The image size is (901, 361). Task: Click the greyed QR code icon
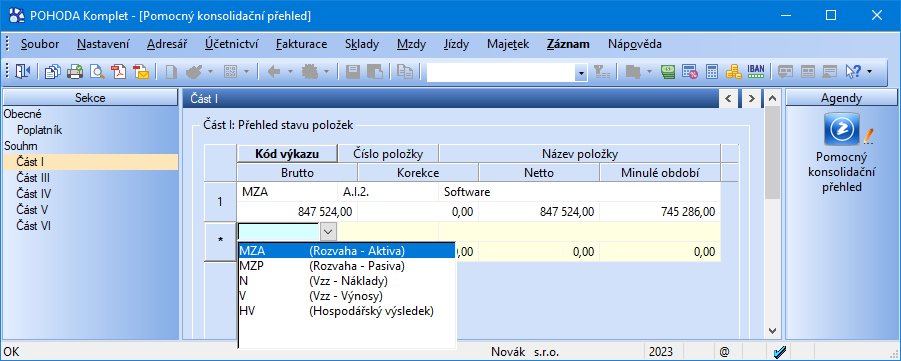tap(230, 71)
